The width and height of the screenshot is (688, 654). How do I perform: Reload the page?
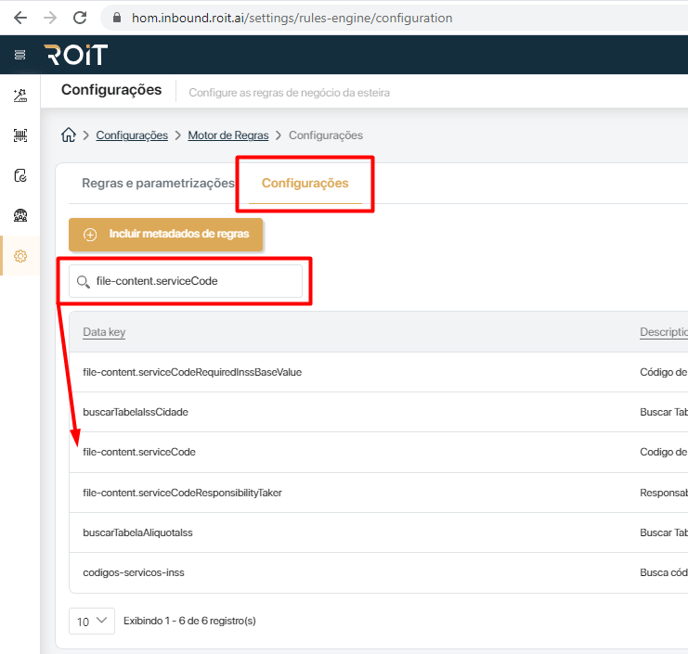(80, 18)
